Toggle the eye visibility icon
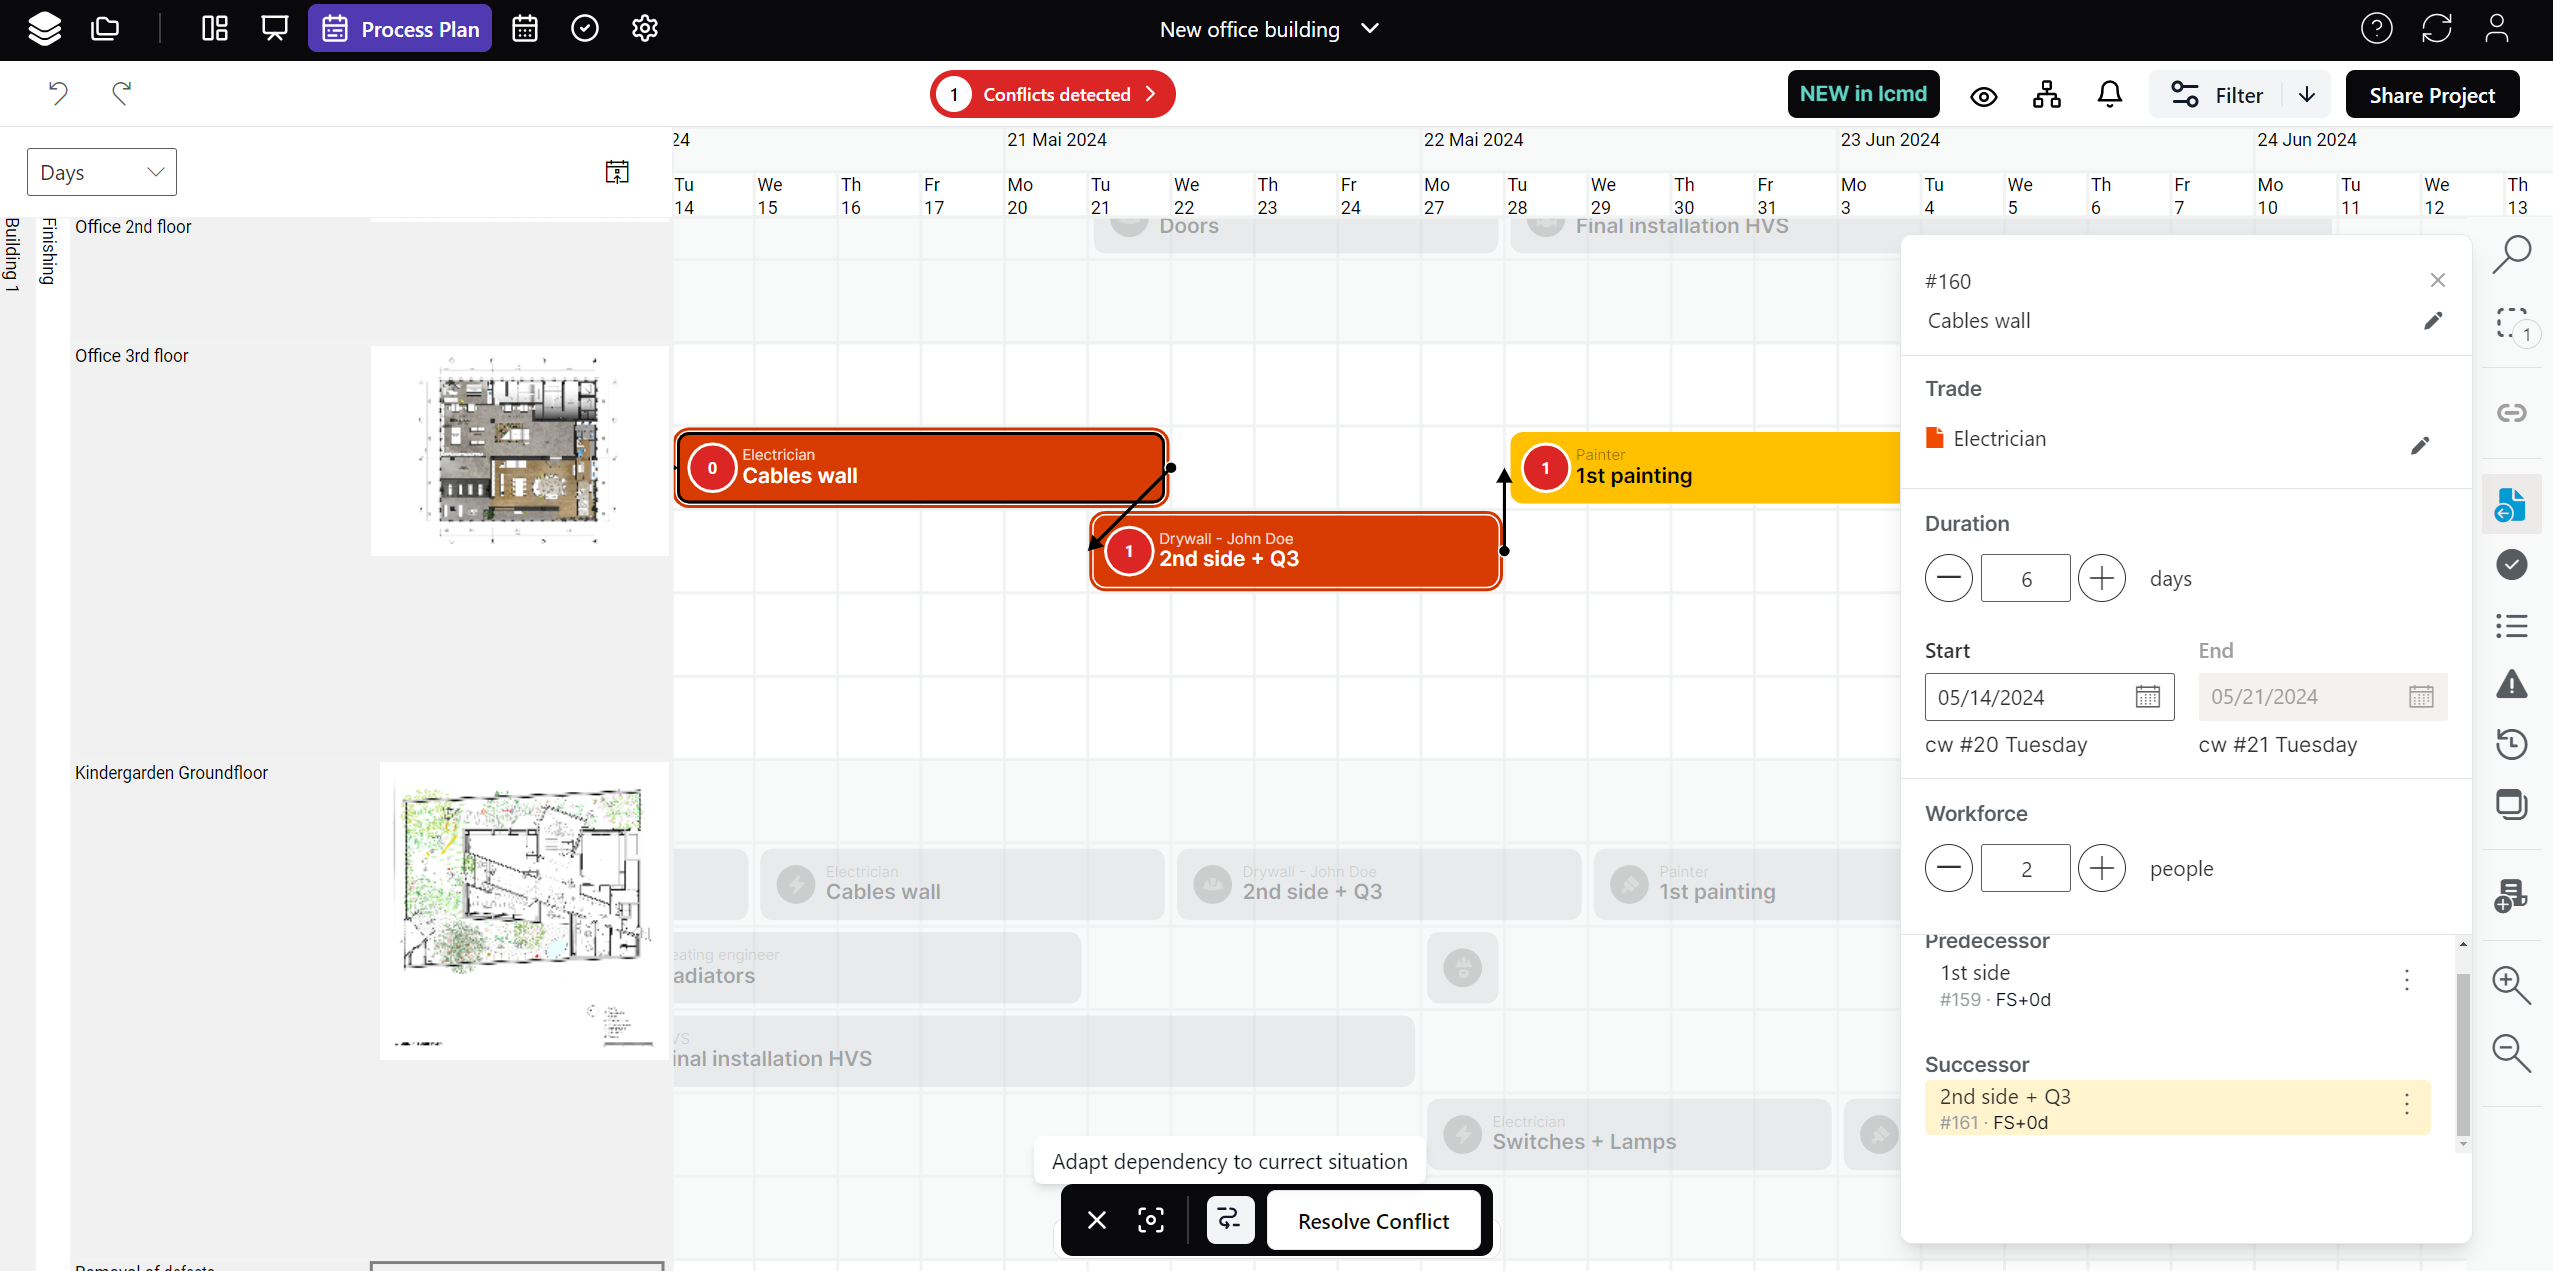 [1984, 96]
